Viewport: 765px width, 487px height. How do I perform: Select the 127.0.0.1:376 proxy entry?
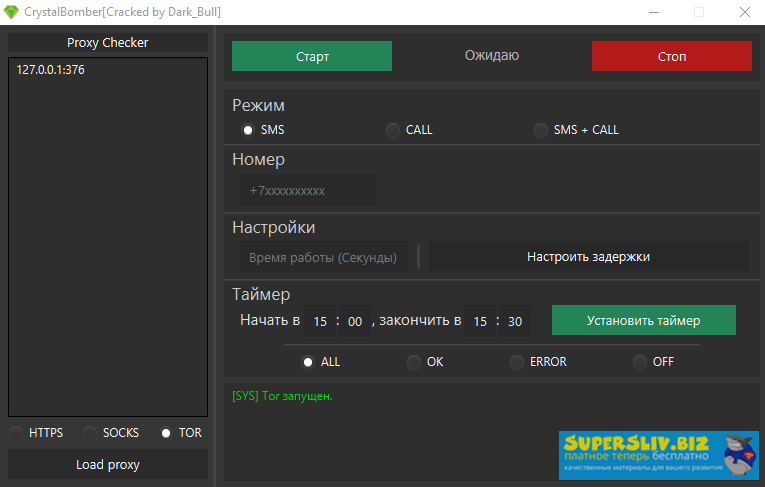(x=50, y=70)
